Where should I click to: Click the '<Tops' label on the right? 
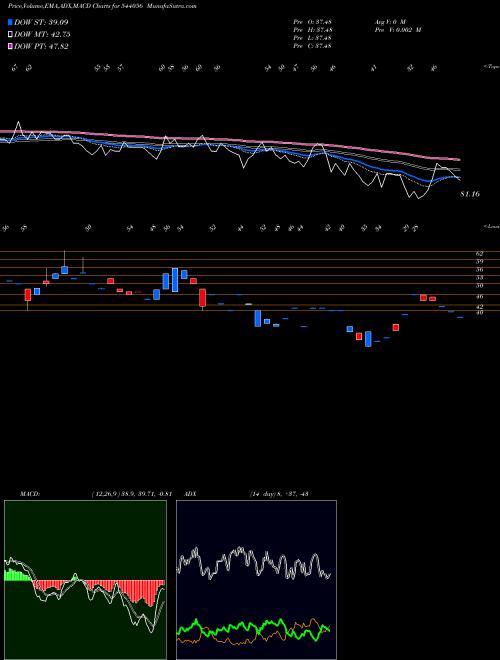pyautogui.click(x=491, y=67)
